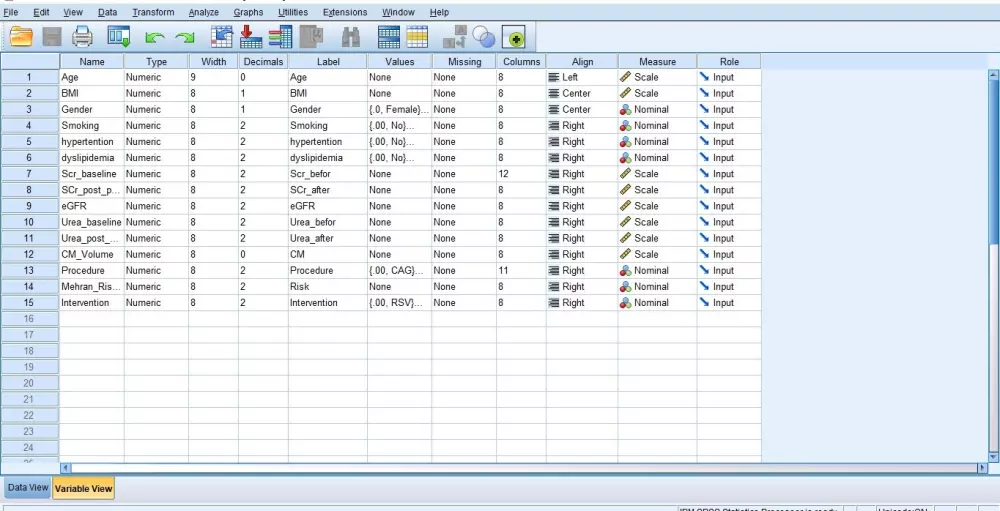Open the Edit menu
The height and width of the screenshot is (511, 1000).
pyautogui.click(x=41, y=12)
